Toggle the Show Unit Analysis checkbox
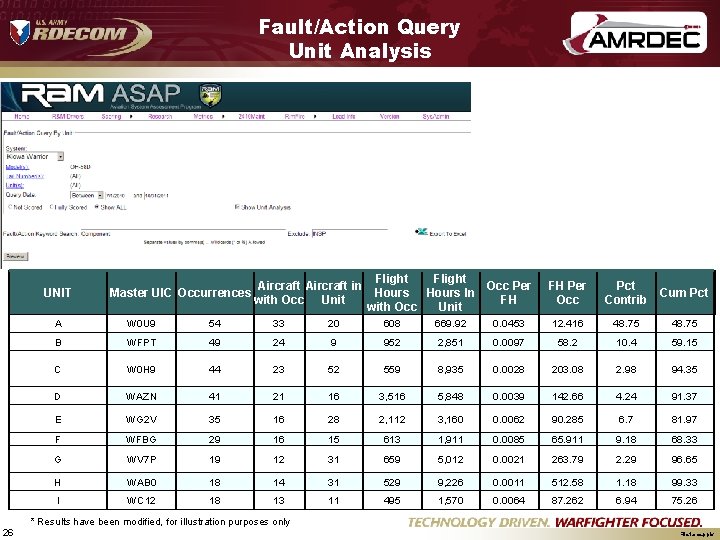Screen dimensions: 720x540 237,207
